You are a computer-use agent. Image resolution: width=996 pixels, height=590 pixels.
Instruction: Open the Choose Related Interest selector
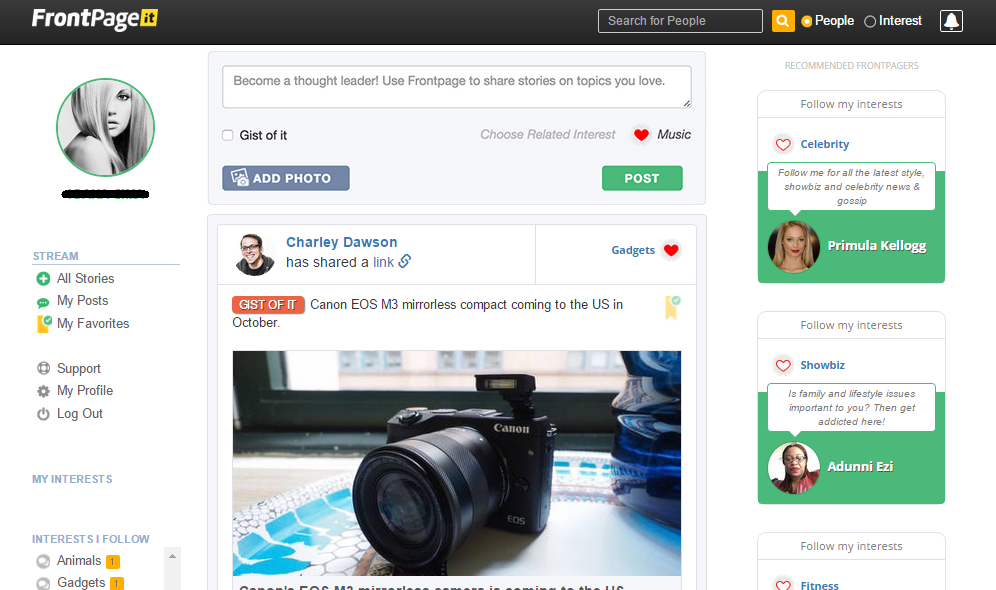548,135
